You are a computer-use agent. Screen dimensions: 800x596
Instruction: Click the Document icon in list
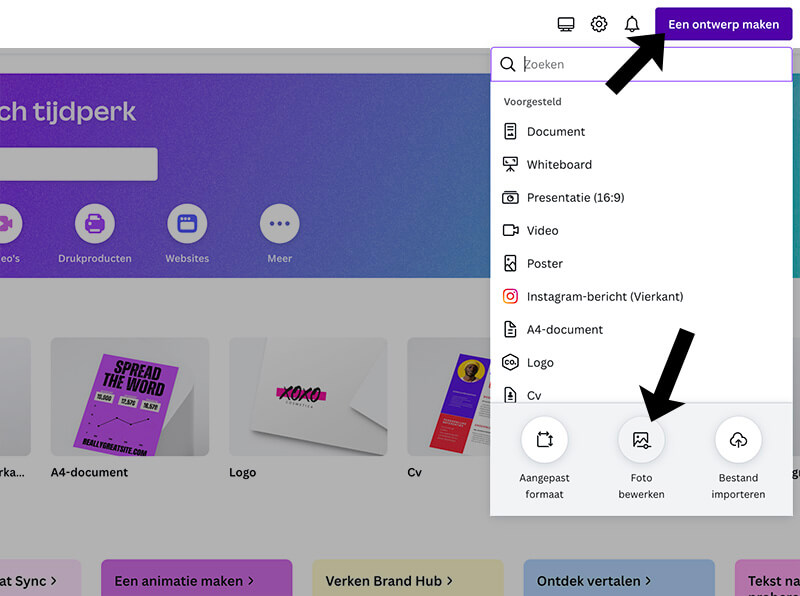coord(510,131)
